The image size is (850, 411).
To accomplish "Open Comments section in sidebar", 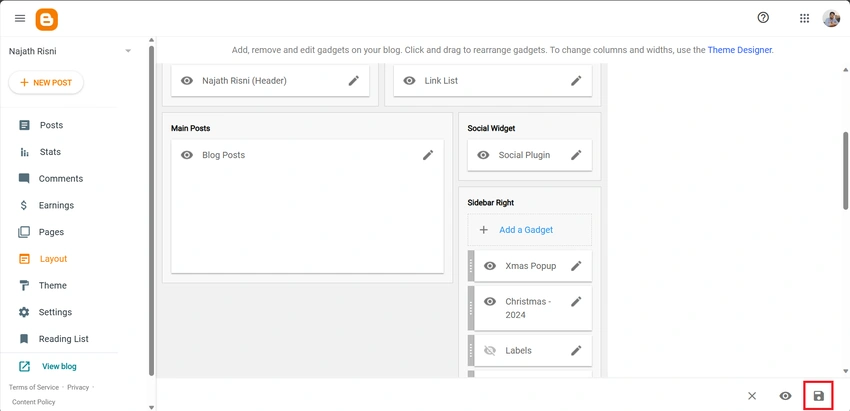I will point(61,178).
